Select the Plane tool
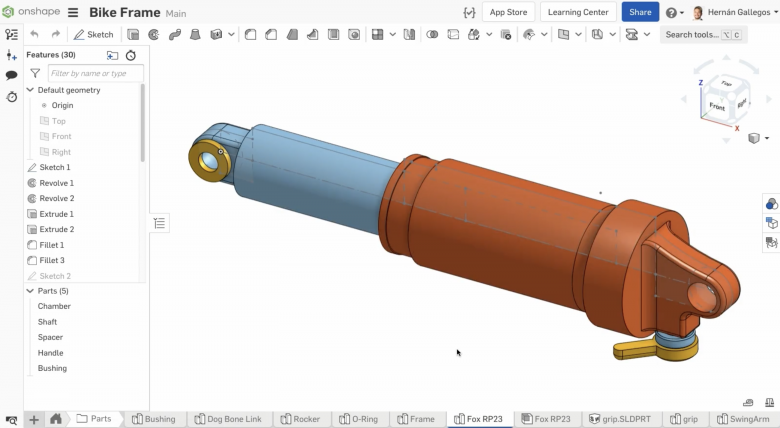The height and width of the screenshot is (428, 780). point(563,34)
